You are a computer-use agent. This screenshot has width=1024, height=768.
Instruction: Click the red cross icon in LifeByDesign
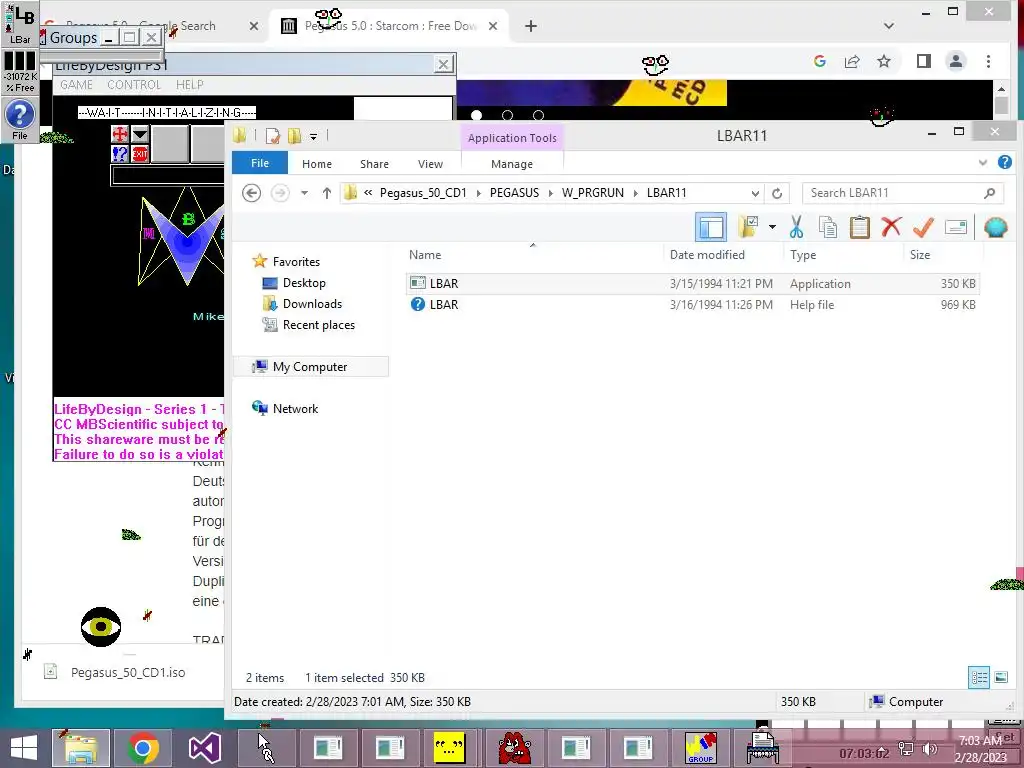(x=120, y=135)
